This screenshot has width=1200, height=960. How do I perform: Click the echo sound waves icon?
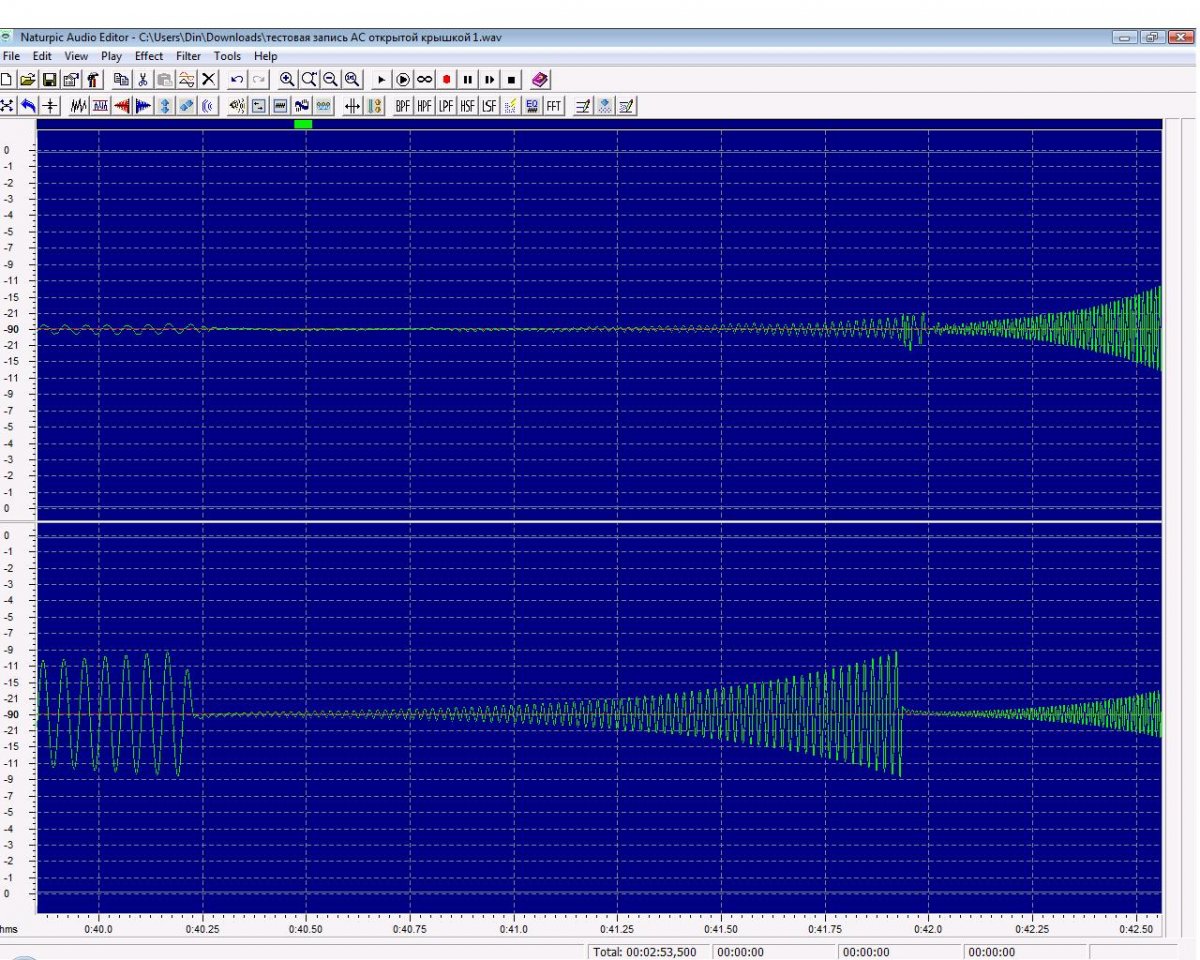208,105
